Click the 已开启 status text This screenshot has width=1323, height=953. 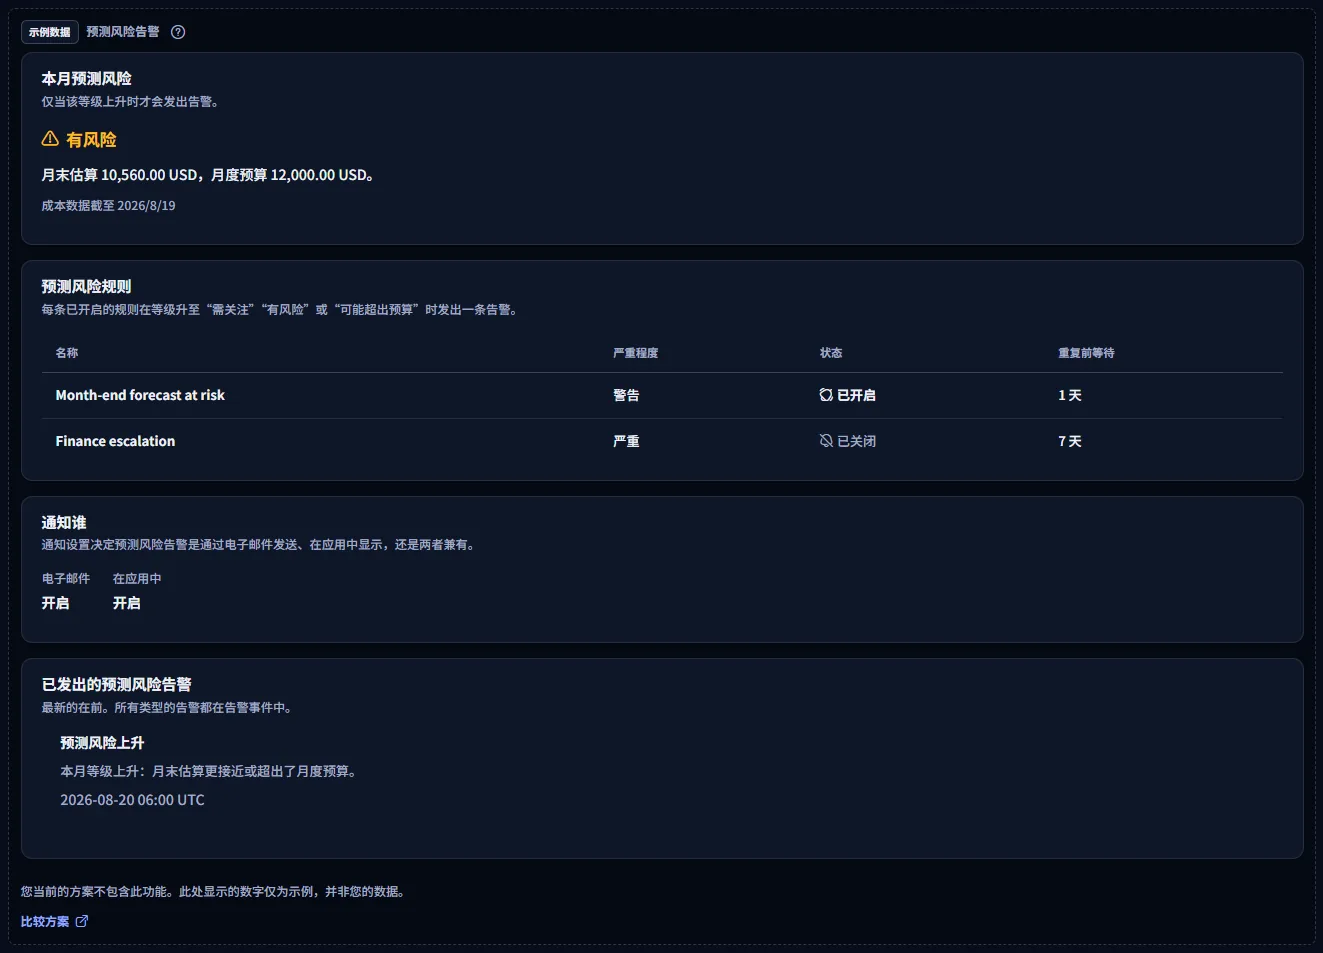tap(856, 395)
